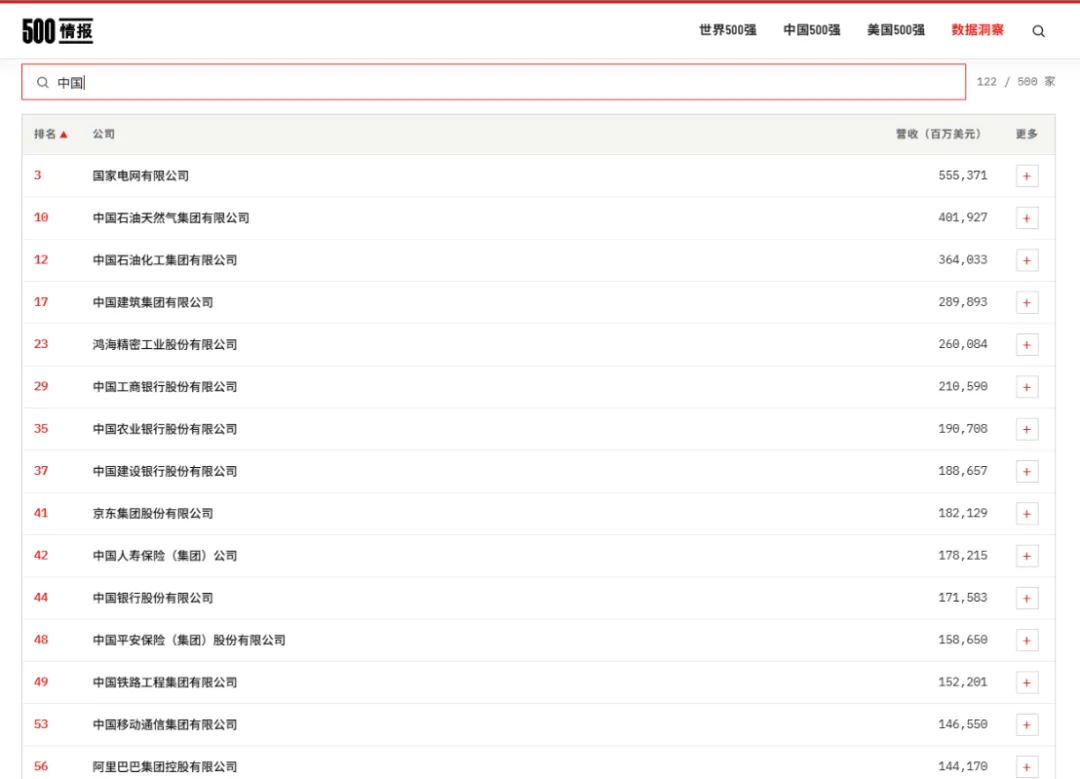
Task: Select company name 京东集团股份有限公司
Action: click(x=153, y=514)
